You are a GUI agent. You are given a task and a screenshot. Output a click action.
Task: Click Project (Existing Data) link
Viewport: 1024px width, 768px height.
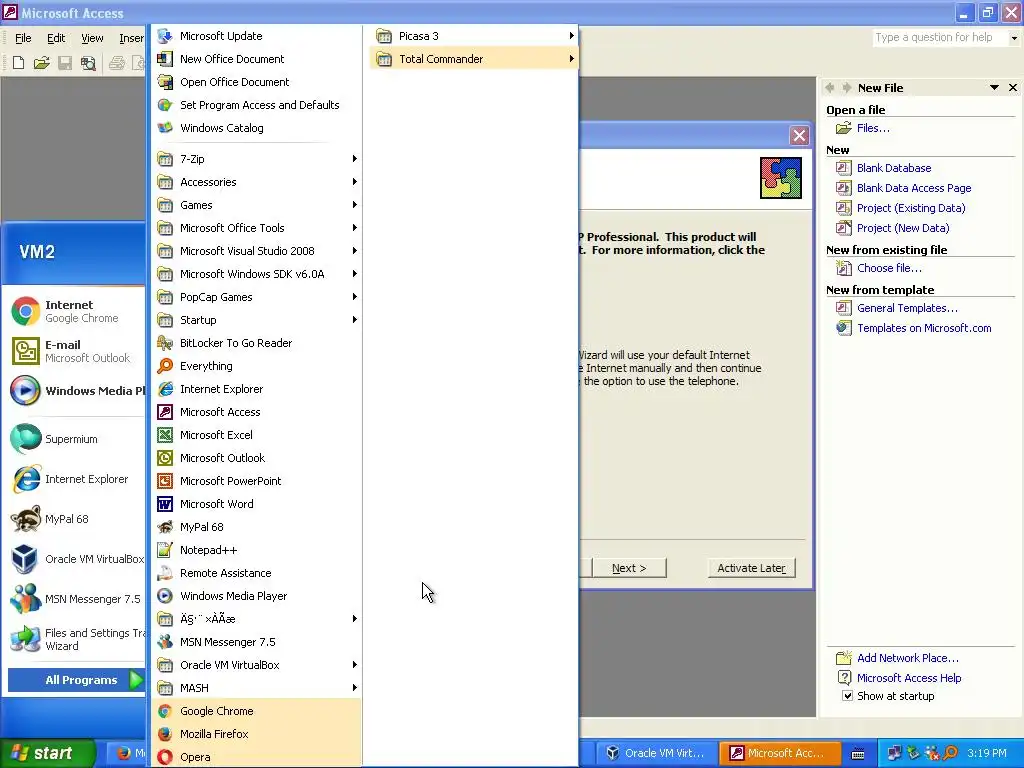(x=911, y=208)
